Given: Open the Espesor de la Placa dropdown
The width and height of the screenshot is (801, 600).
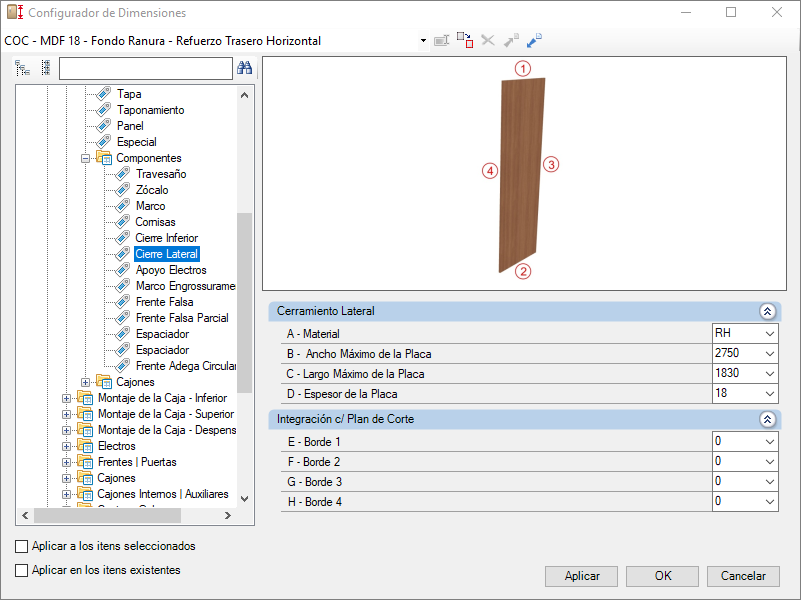Looking at the screenshot, I should tap(770, 394).
